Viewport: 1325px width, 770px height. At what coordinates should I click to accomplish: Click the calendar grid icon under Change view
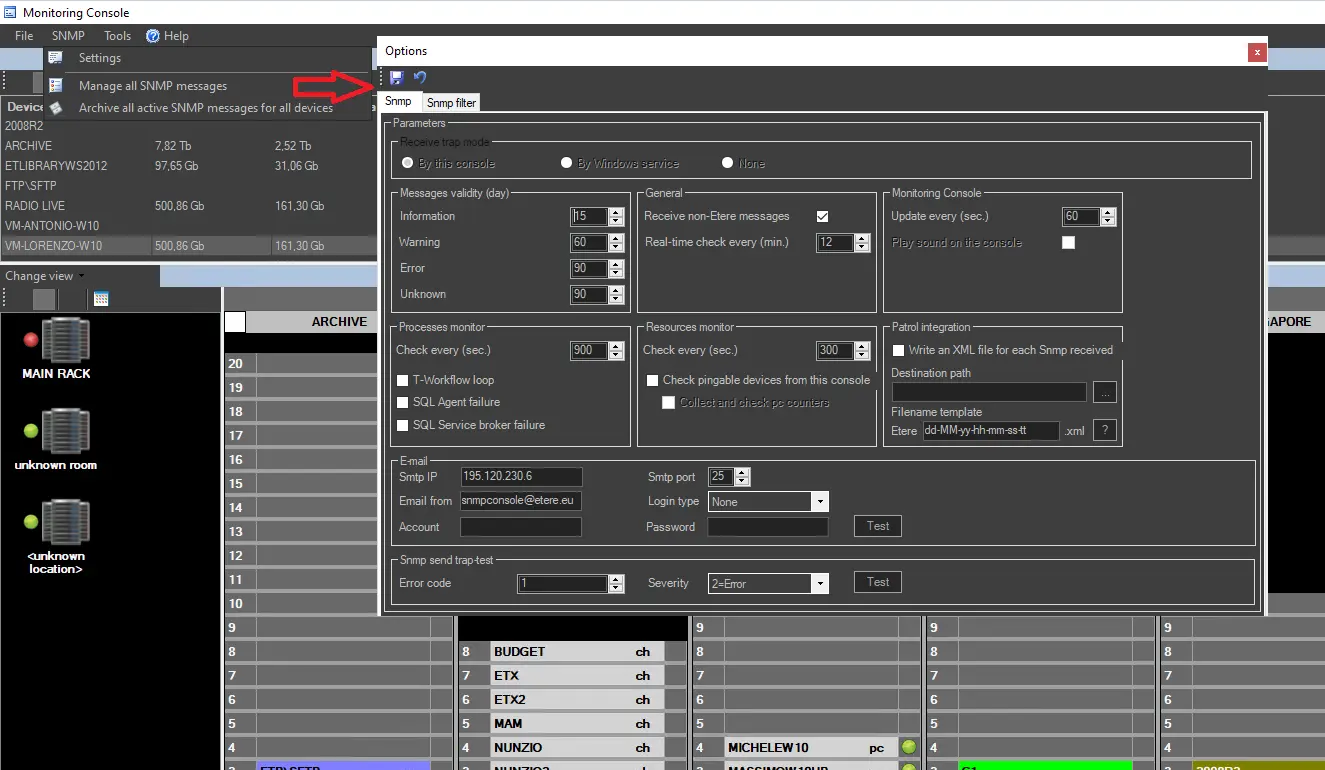pos(101,298)
